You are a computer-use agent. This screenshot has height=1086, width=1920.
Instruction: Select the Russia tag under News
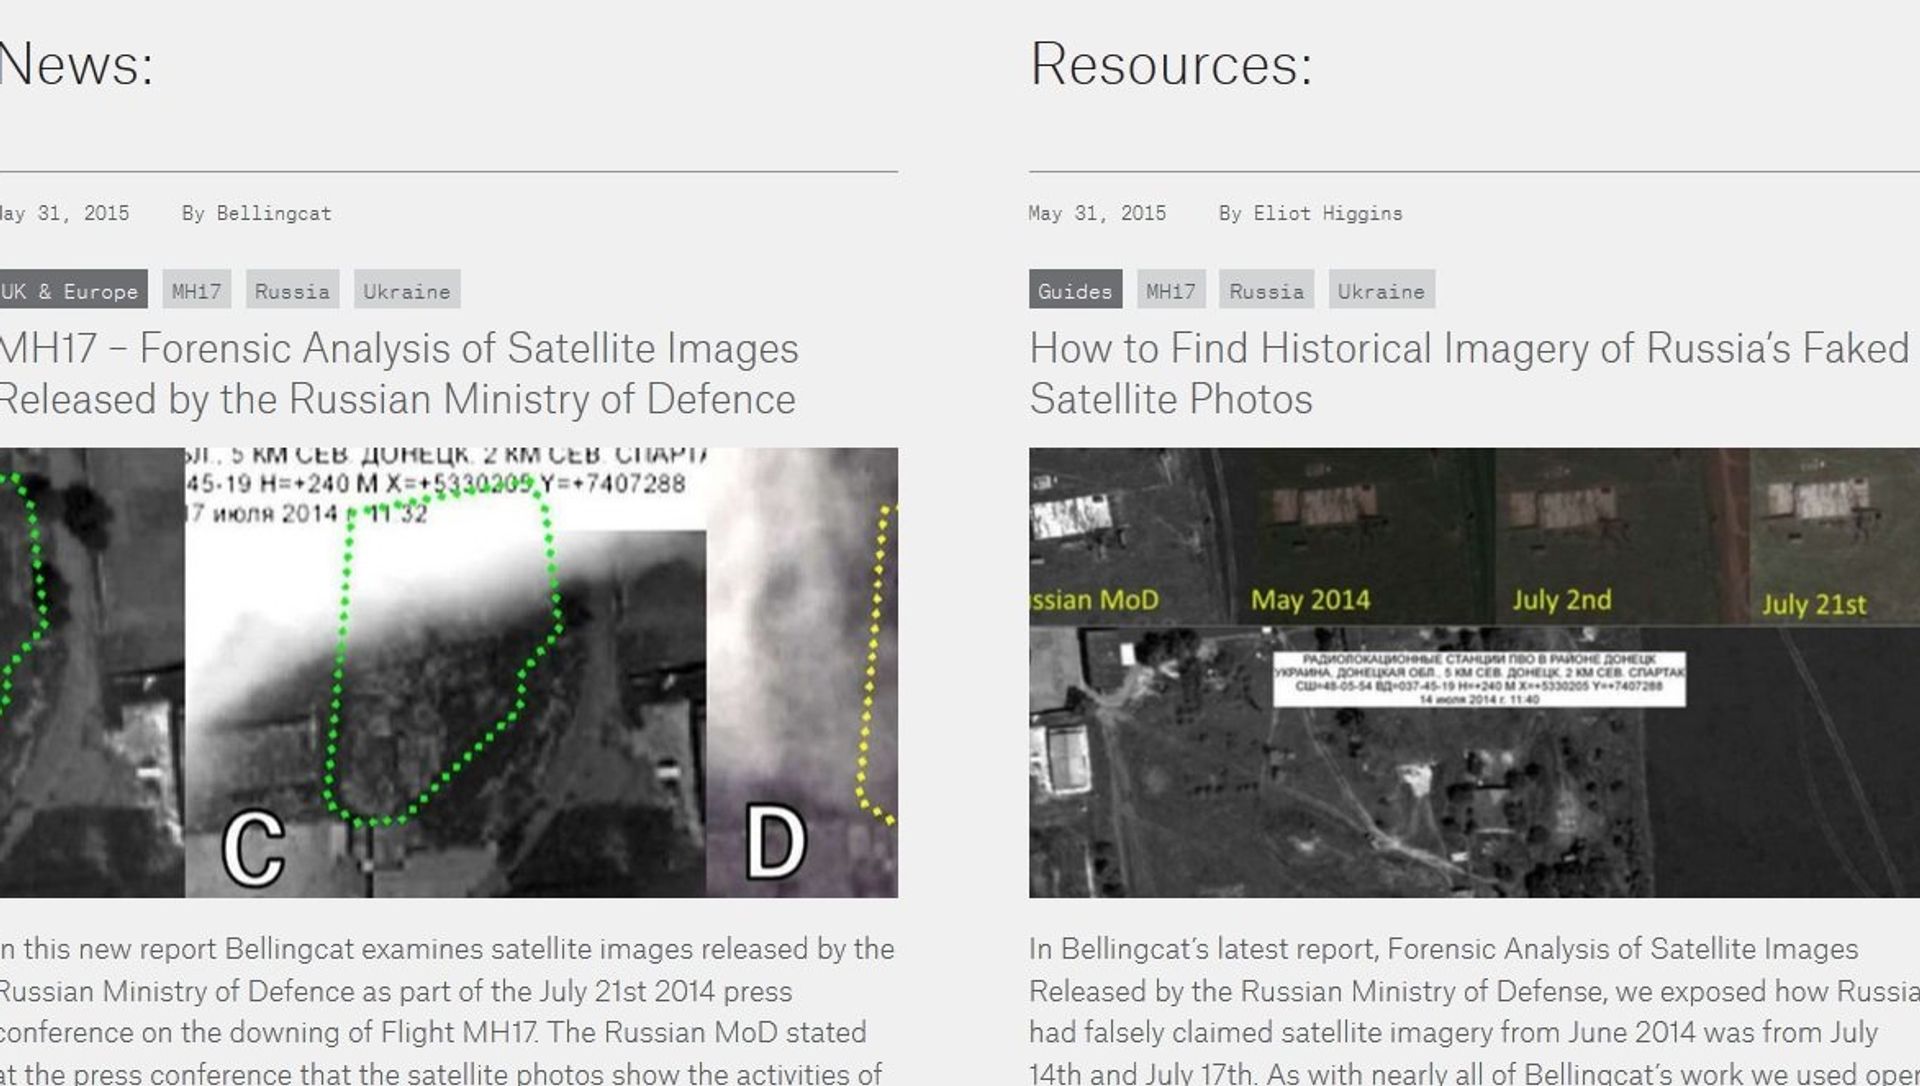pos(292,290)
